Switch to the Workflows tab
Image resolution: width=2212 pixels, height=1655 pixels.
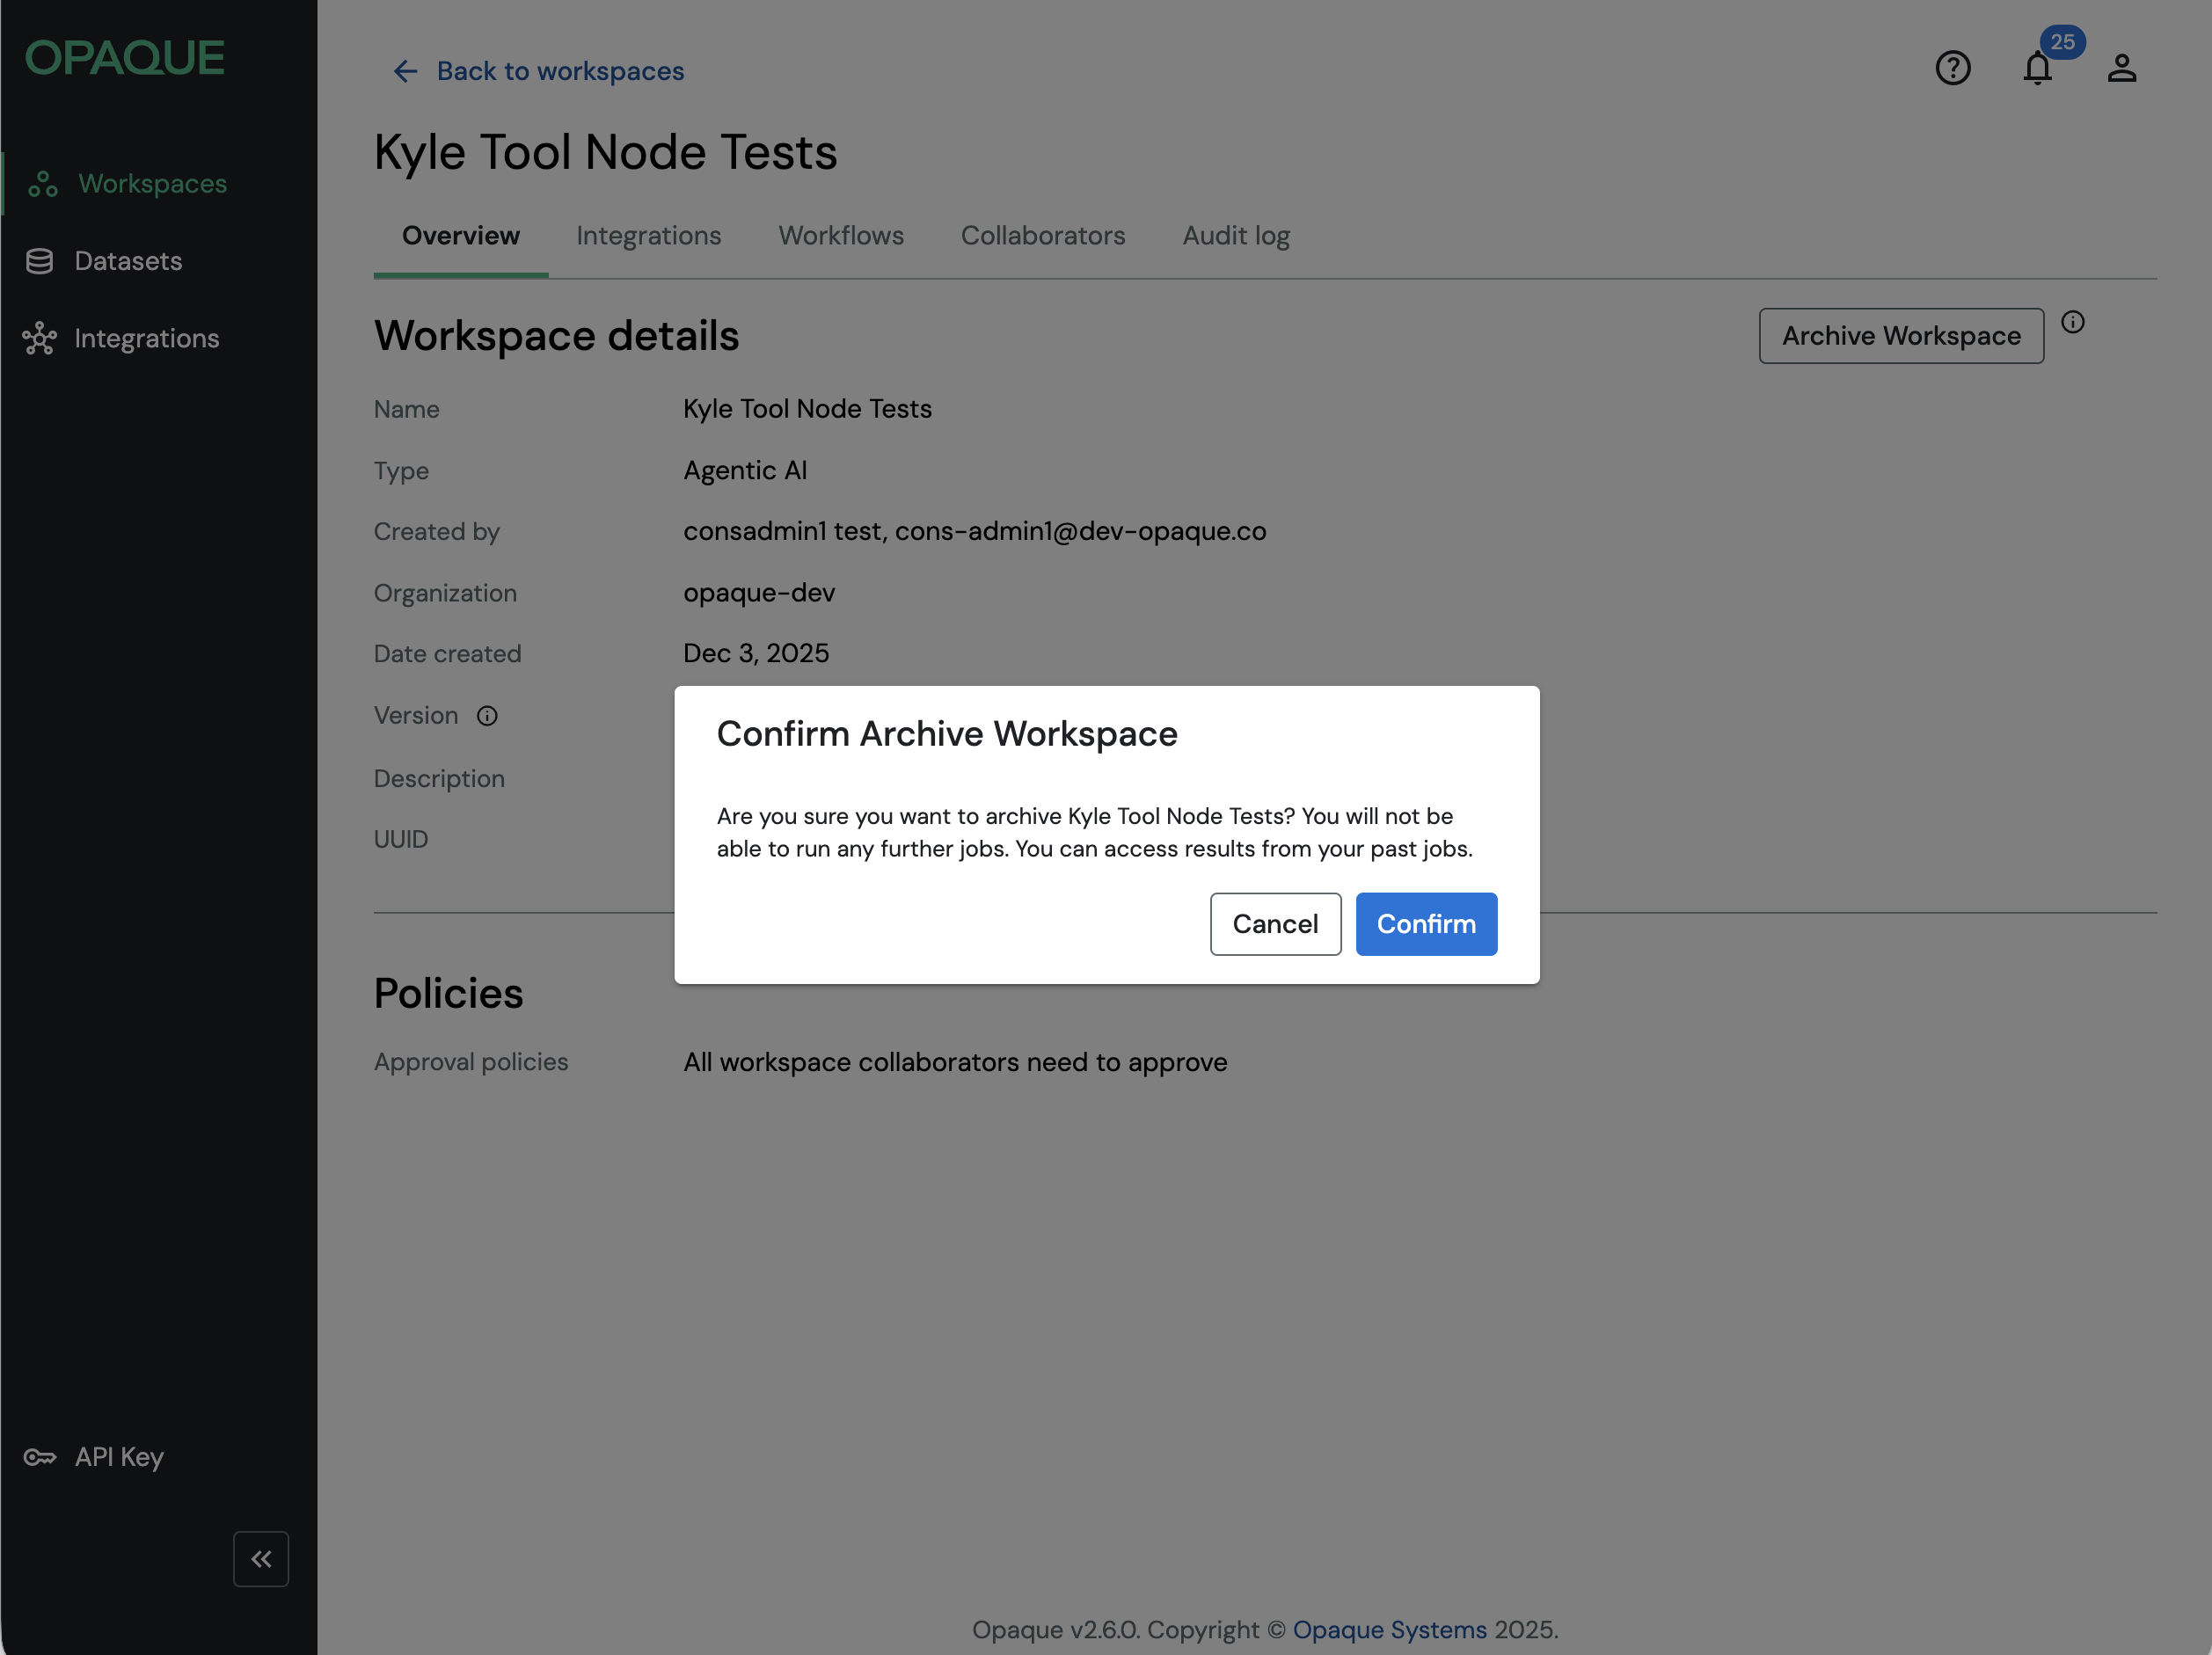[841, 236]
